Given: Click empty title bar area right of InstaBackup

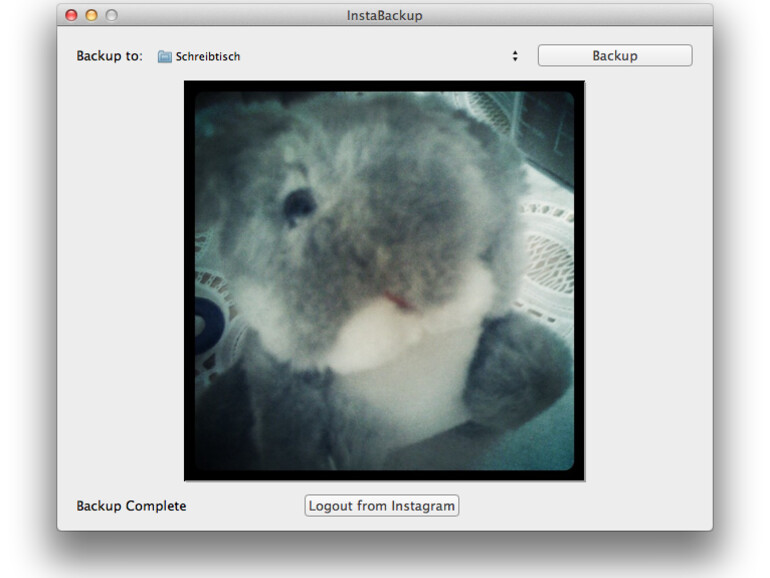Looking at the screenshot, I should [560, 15].
